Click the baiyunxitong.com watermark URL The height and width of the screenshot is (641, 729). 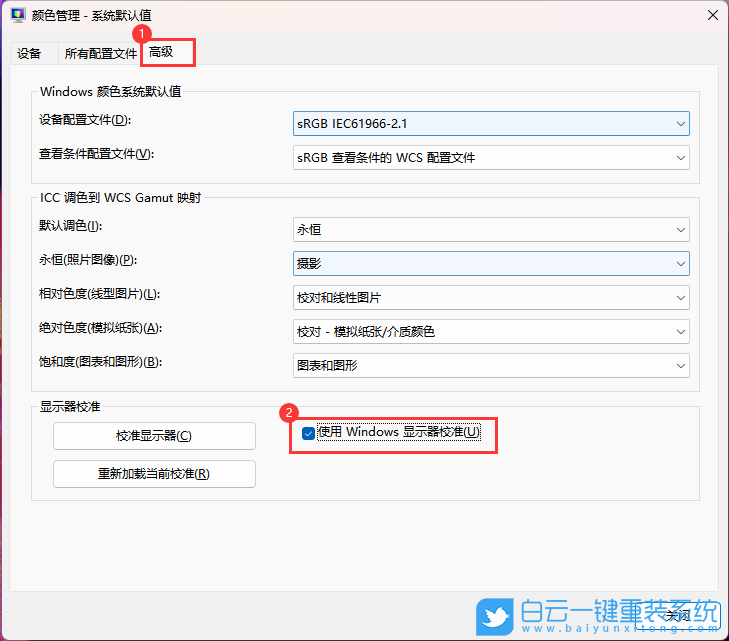pos(619,630)
